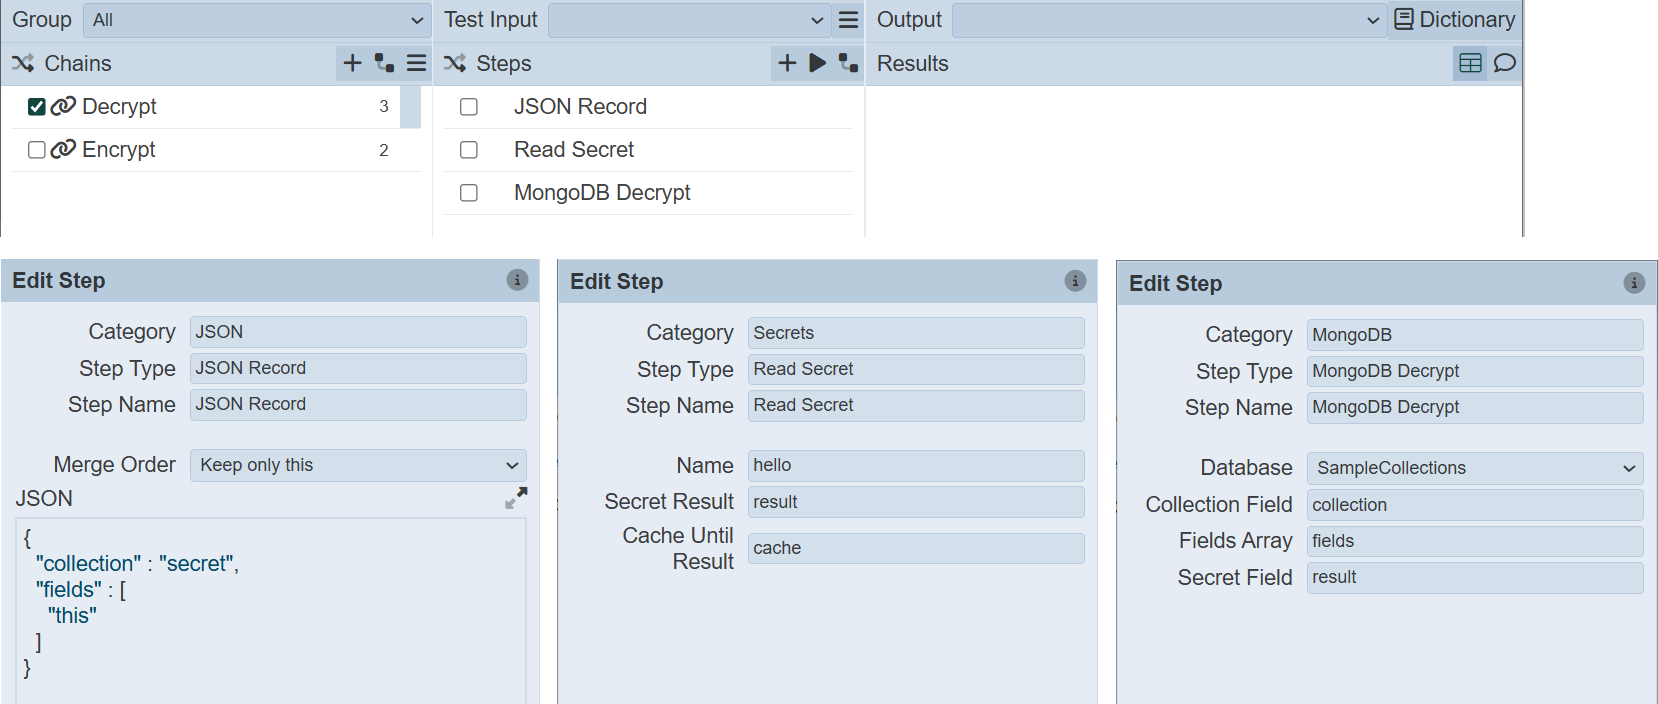The width and height of the screenshot is (1658, 704).
Task: Show Results comment bubble view
Action: tap(1504, 64)
